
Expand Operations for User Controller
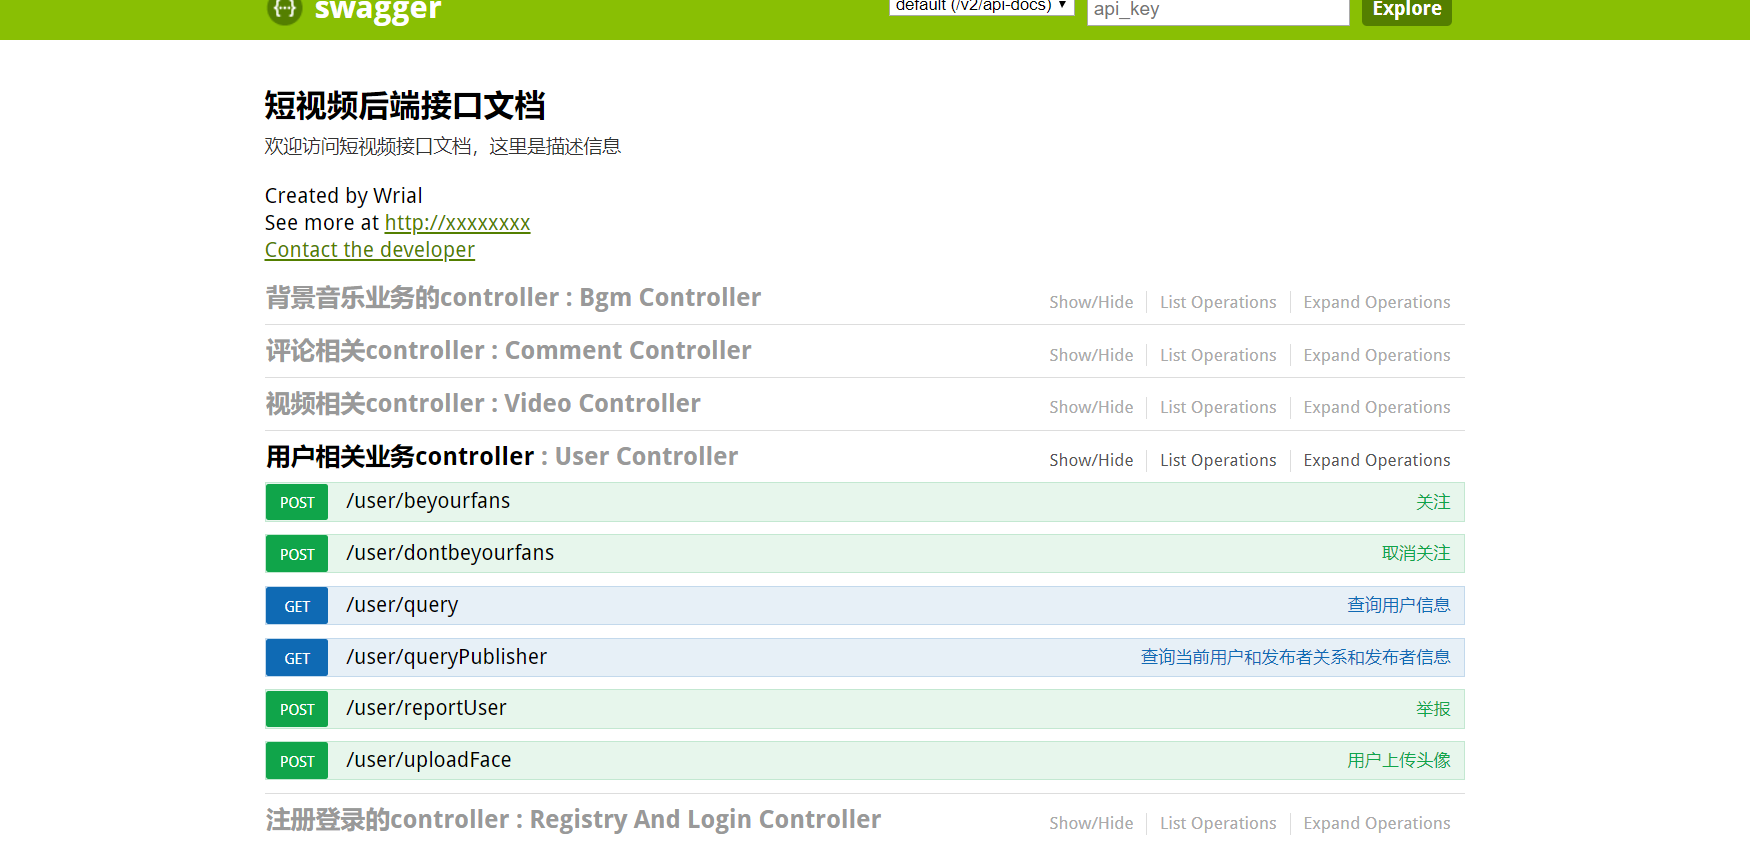click(1376, 460)
